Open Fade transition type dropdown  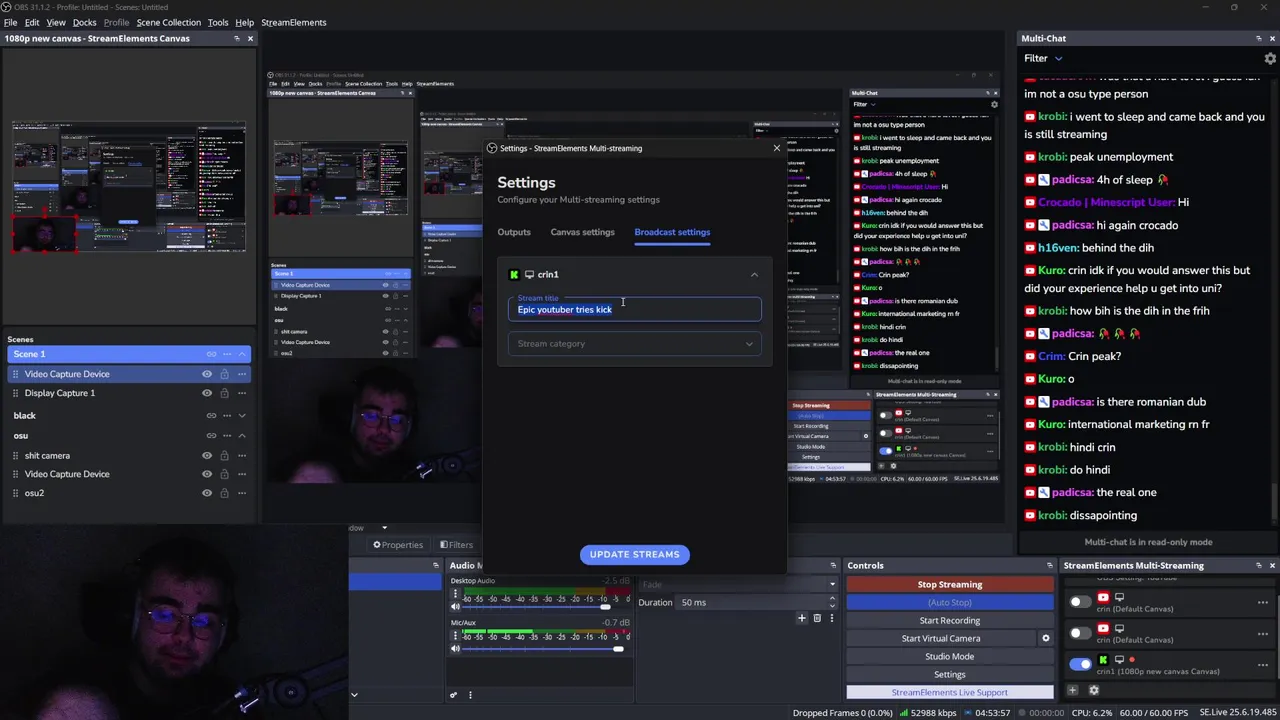click(x=740, y=584)
